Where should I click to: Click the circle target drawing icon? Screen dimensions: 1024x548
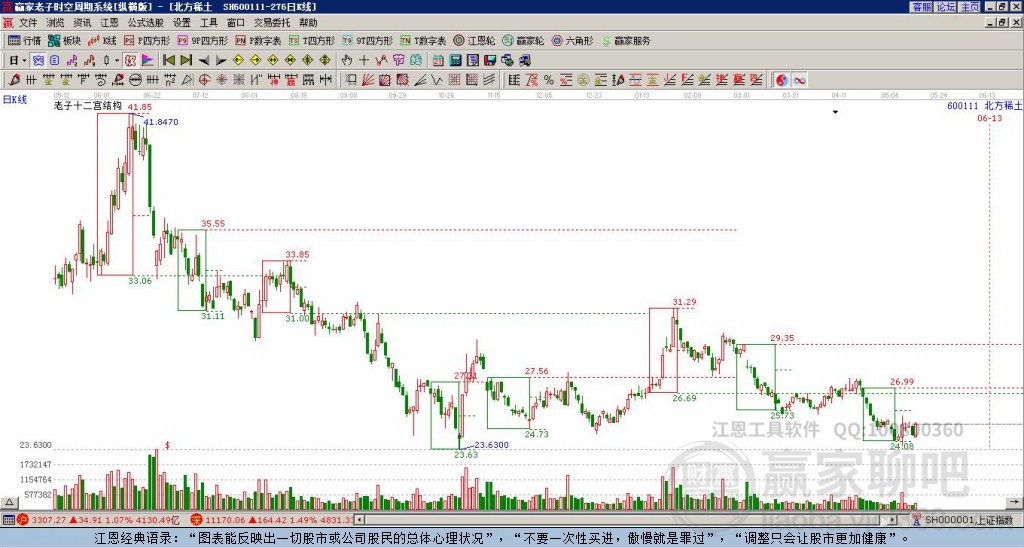click(x=204, y=80)
